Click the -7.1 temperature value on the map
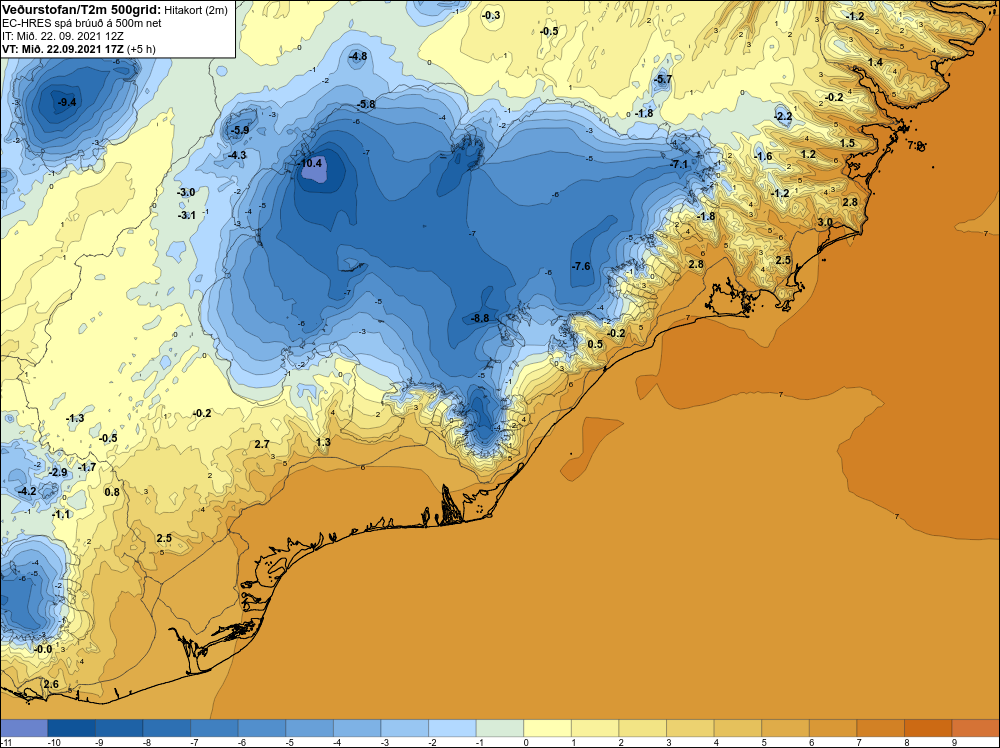The image size is (1000, 748). (679, 165)
